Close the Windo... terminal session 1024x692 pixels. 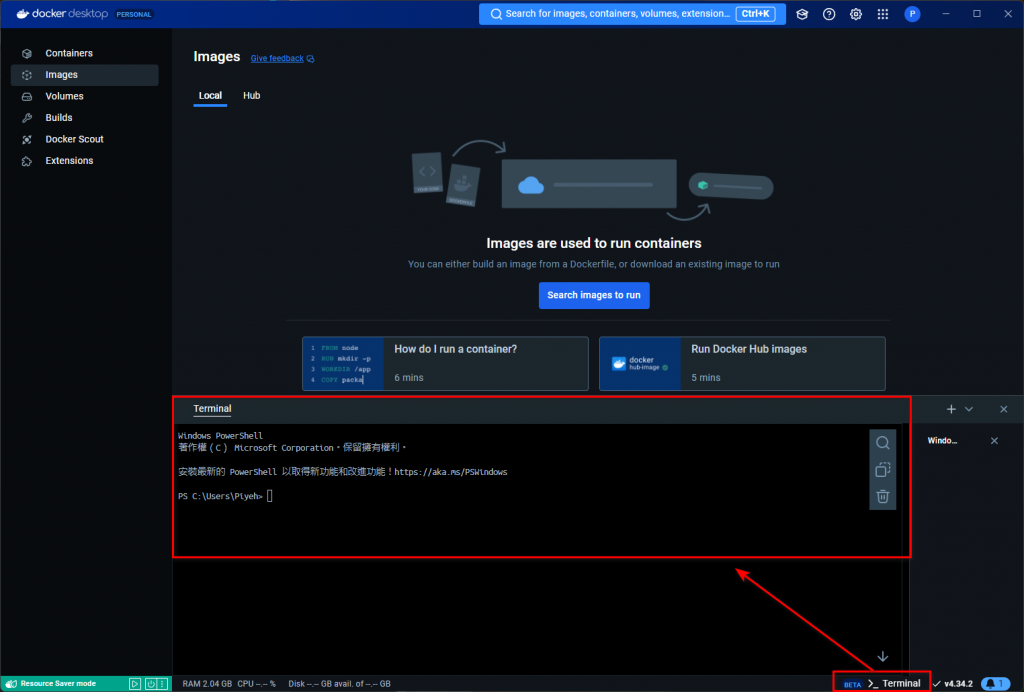coord(994,441)
